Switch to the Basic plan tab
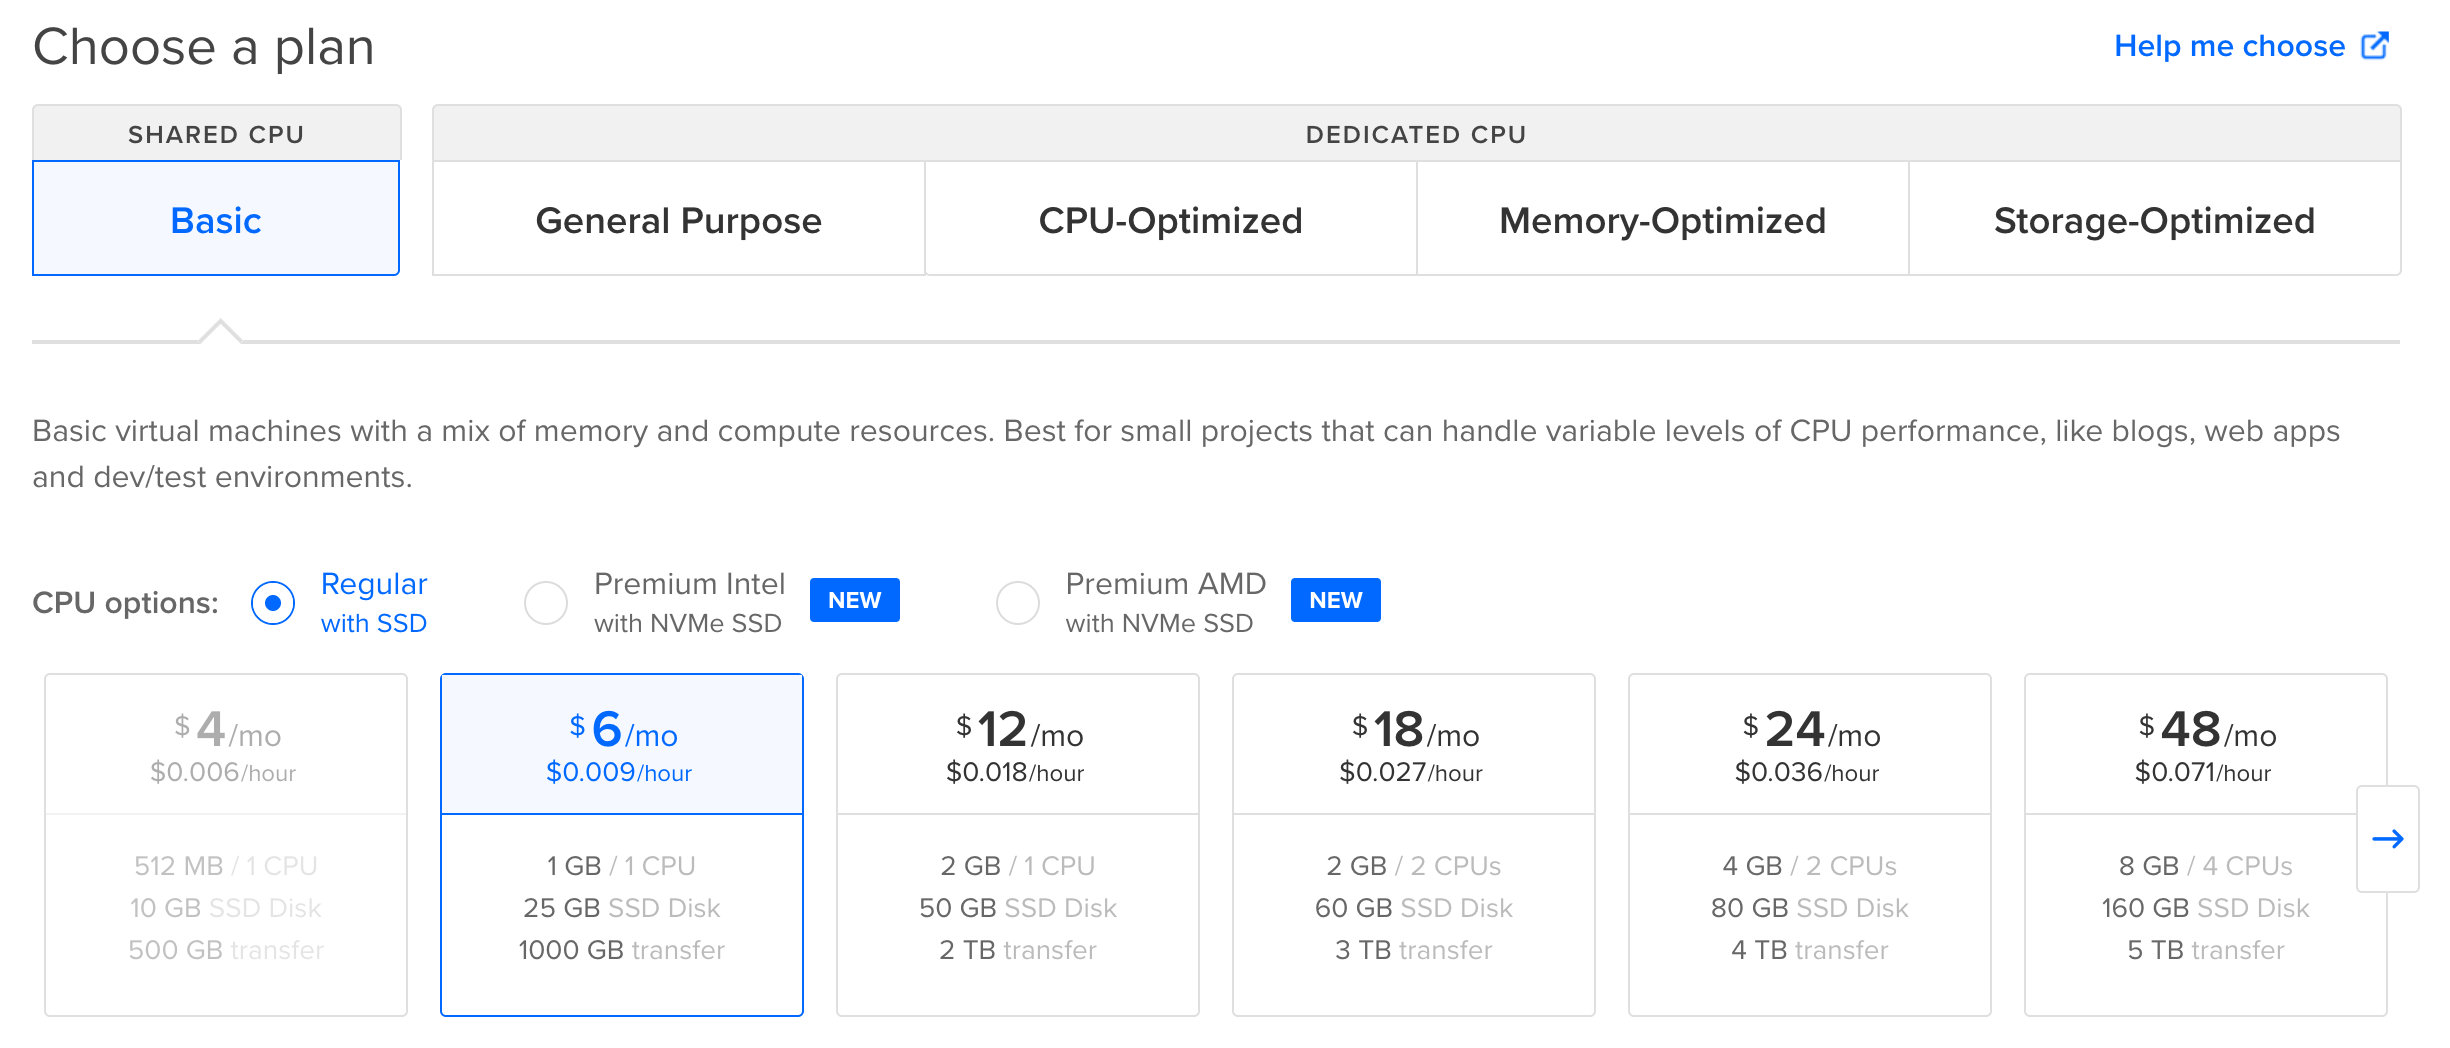 tap(216, 219)
